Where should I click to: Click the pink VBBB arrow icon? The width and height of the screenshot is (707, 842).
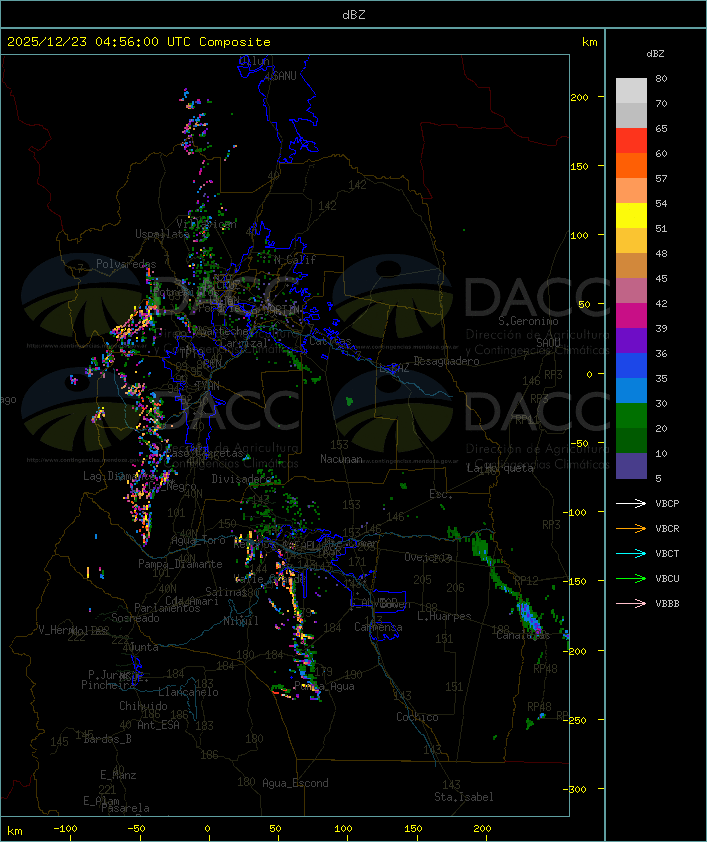point(631,604)
